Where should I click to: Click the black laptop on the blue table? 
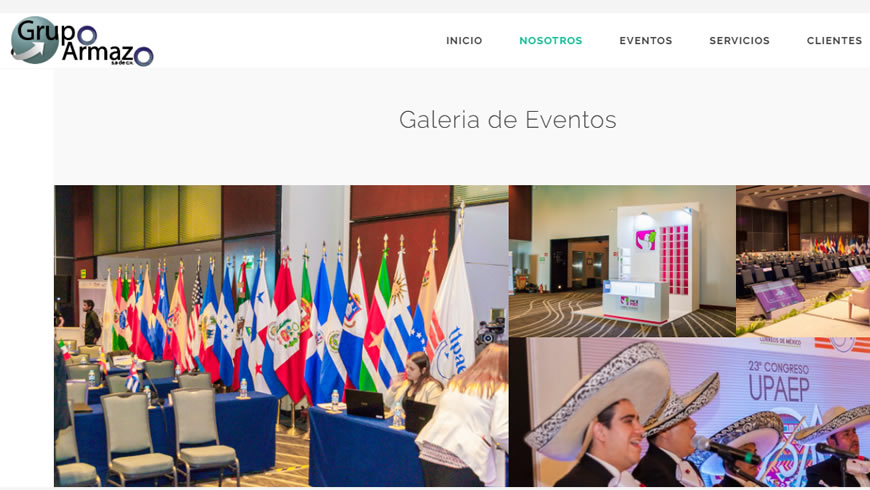(x=365, y=404)
